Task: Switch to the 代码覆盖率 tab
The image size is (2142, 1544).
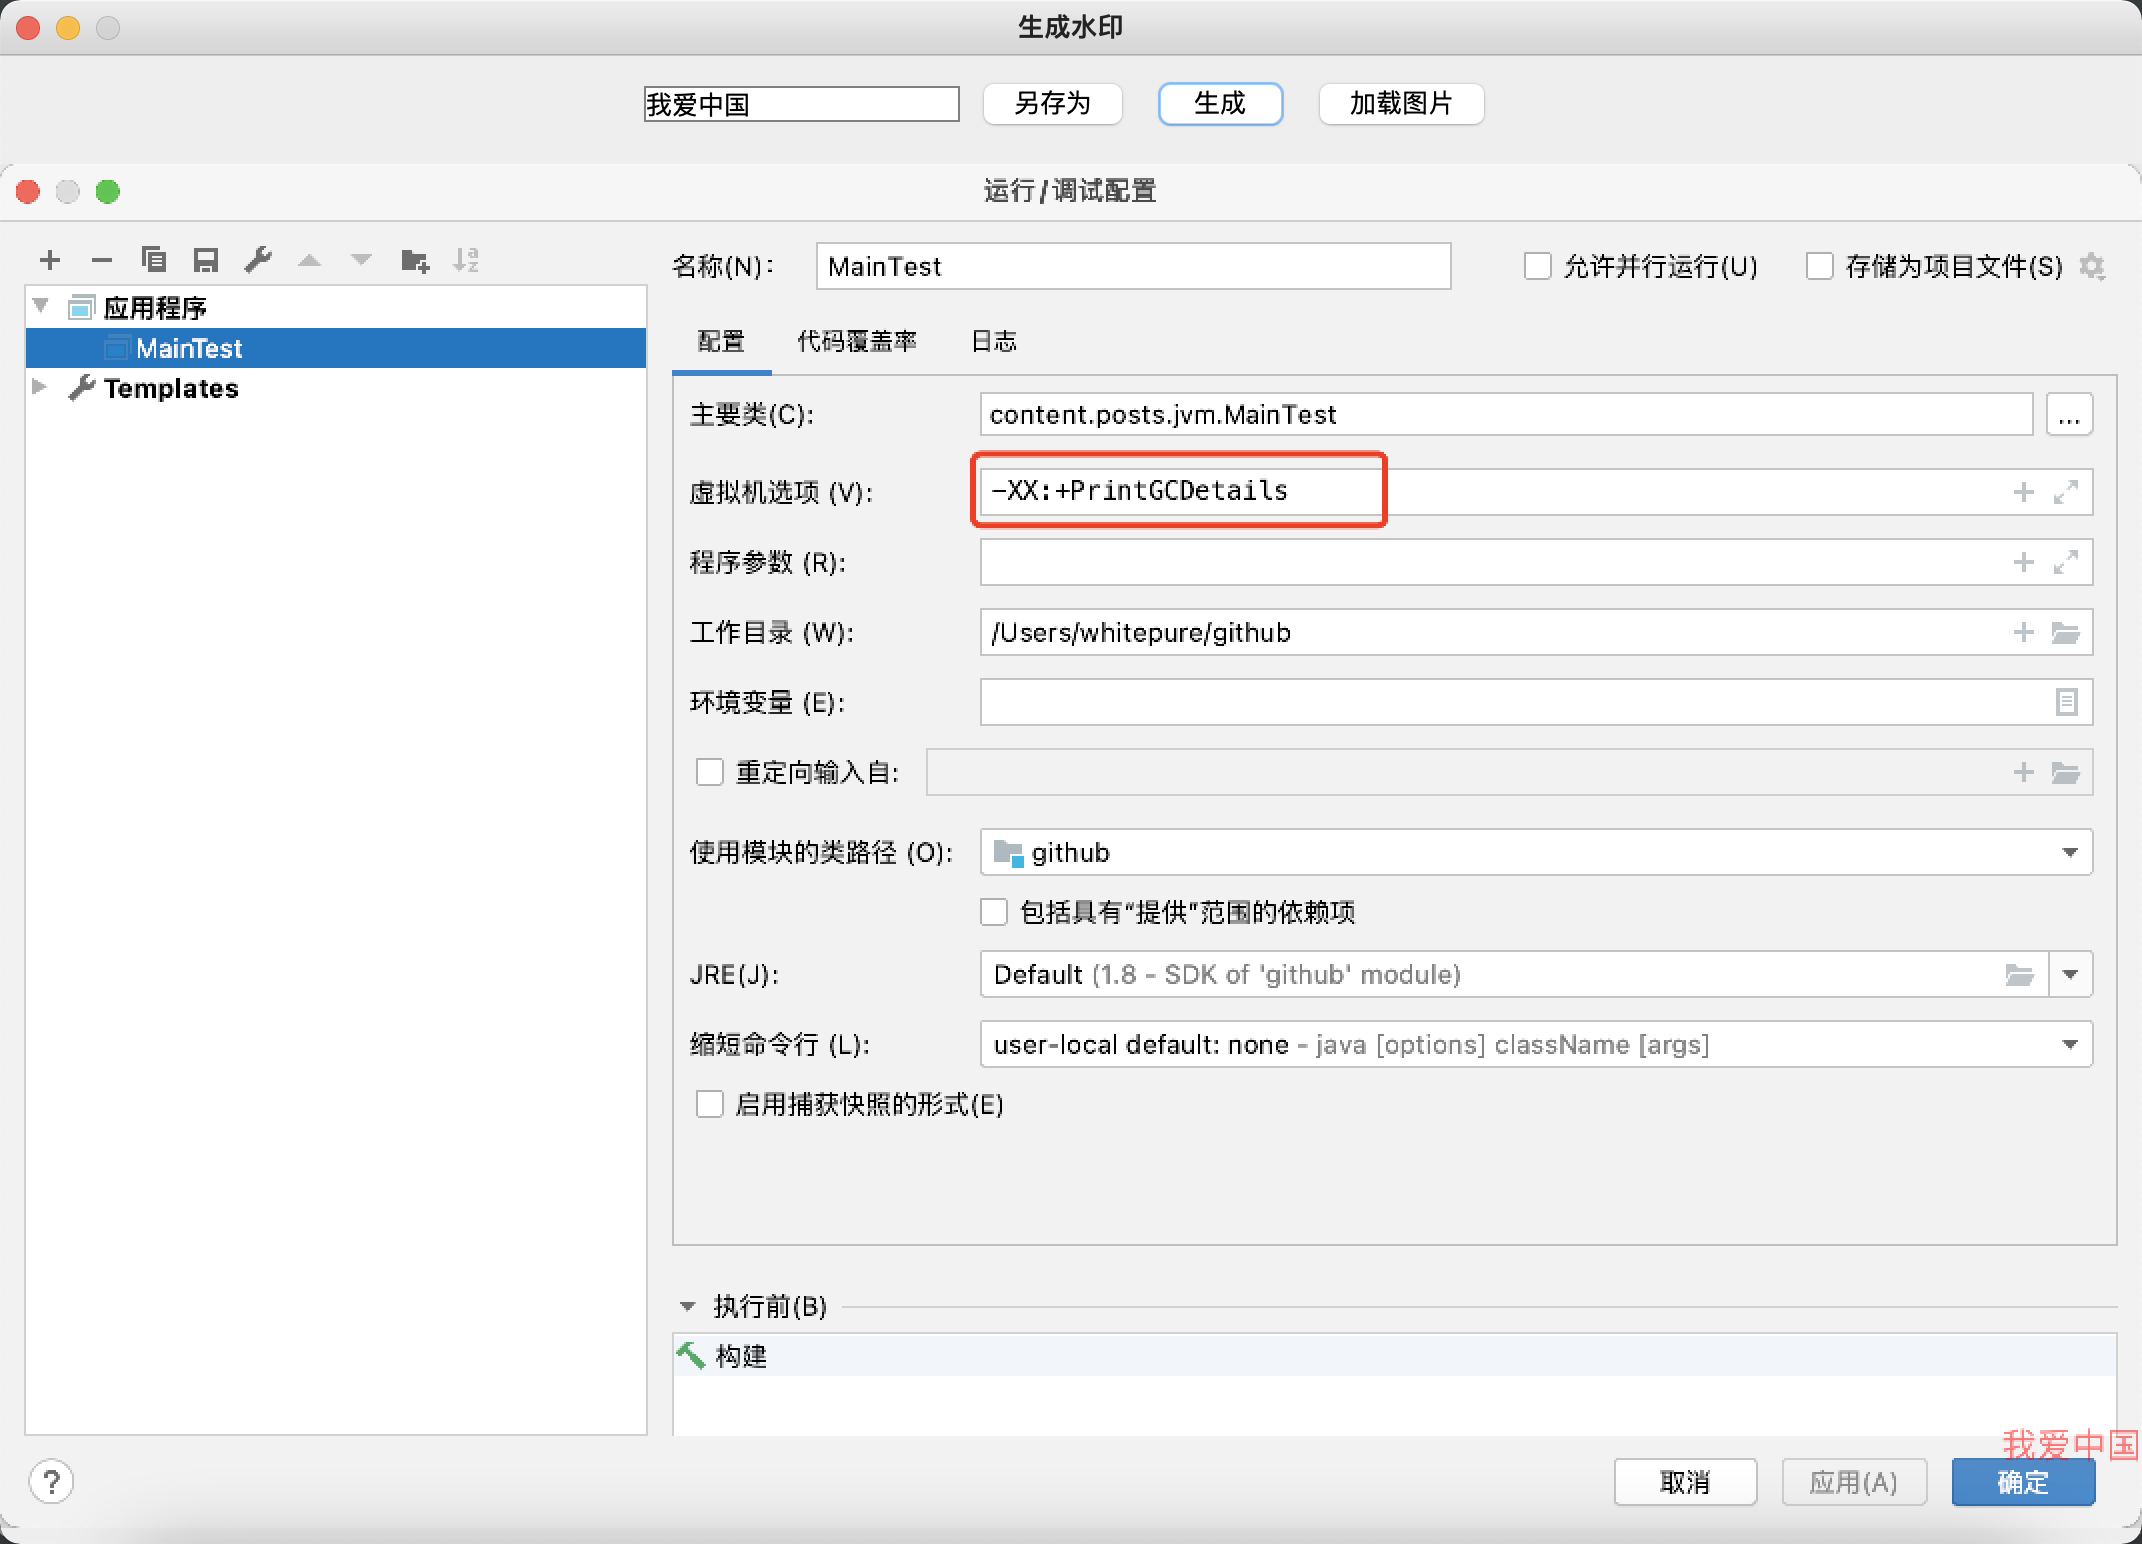Action: 856,342
